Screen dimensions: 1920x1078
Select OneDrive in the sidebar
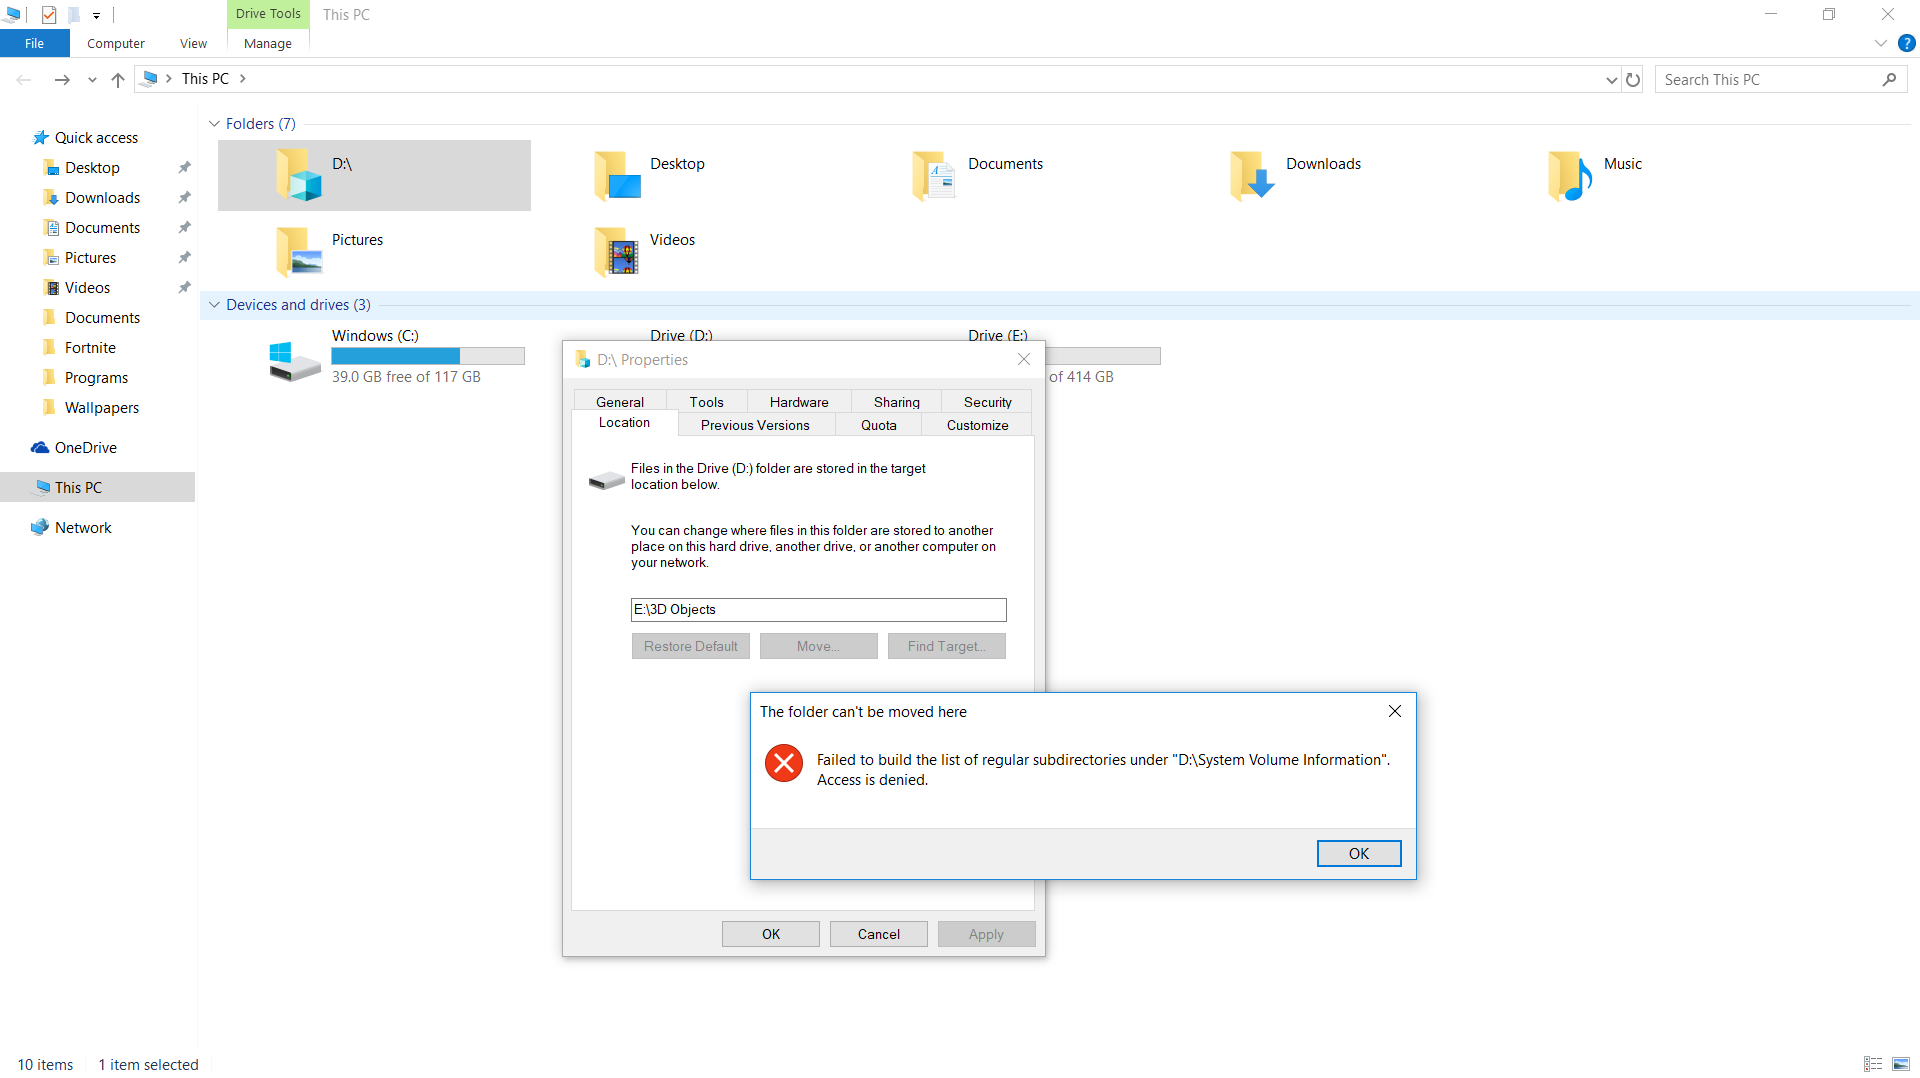coord(85,448)
